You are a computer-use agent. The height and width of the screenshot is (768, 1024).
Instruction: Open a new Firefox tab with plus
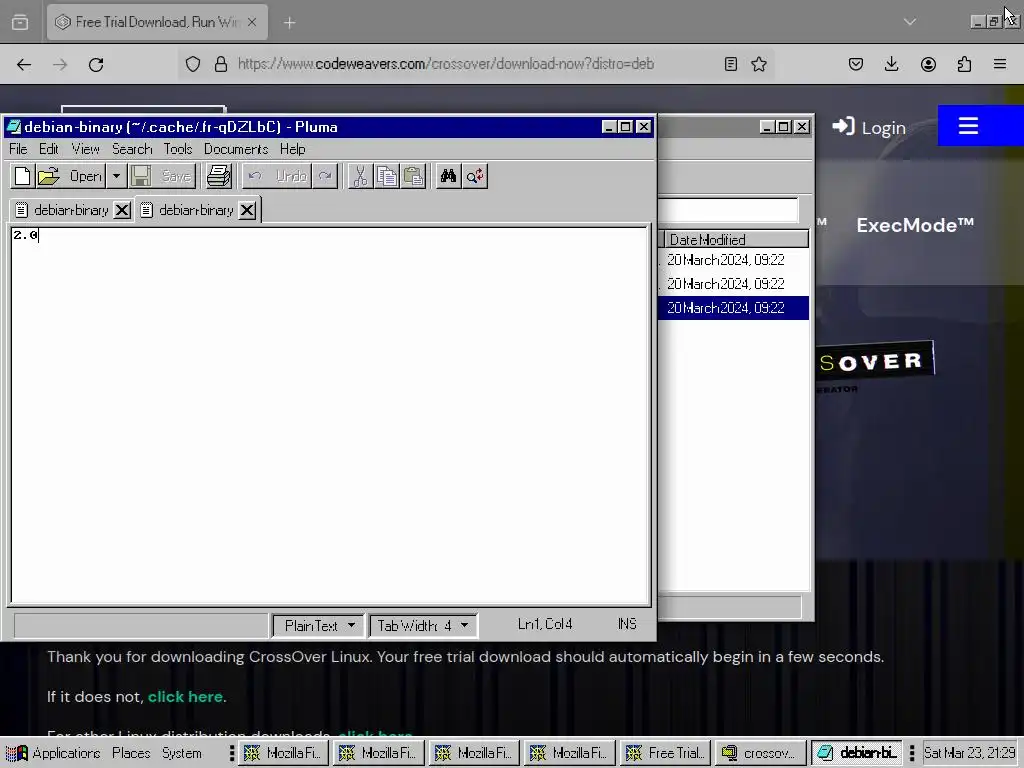[289, 23]
